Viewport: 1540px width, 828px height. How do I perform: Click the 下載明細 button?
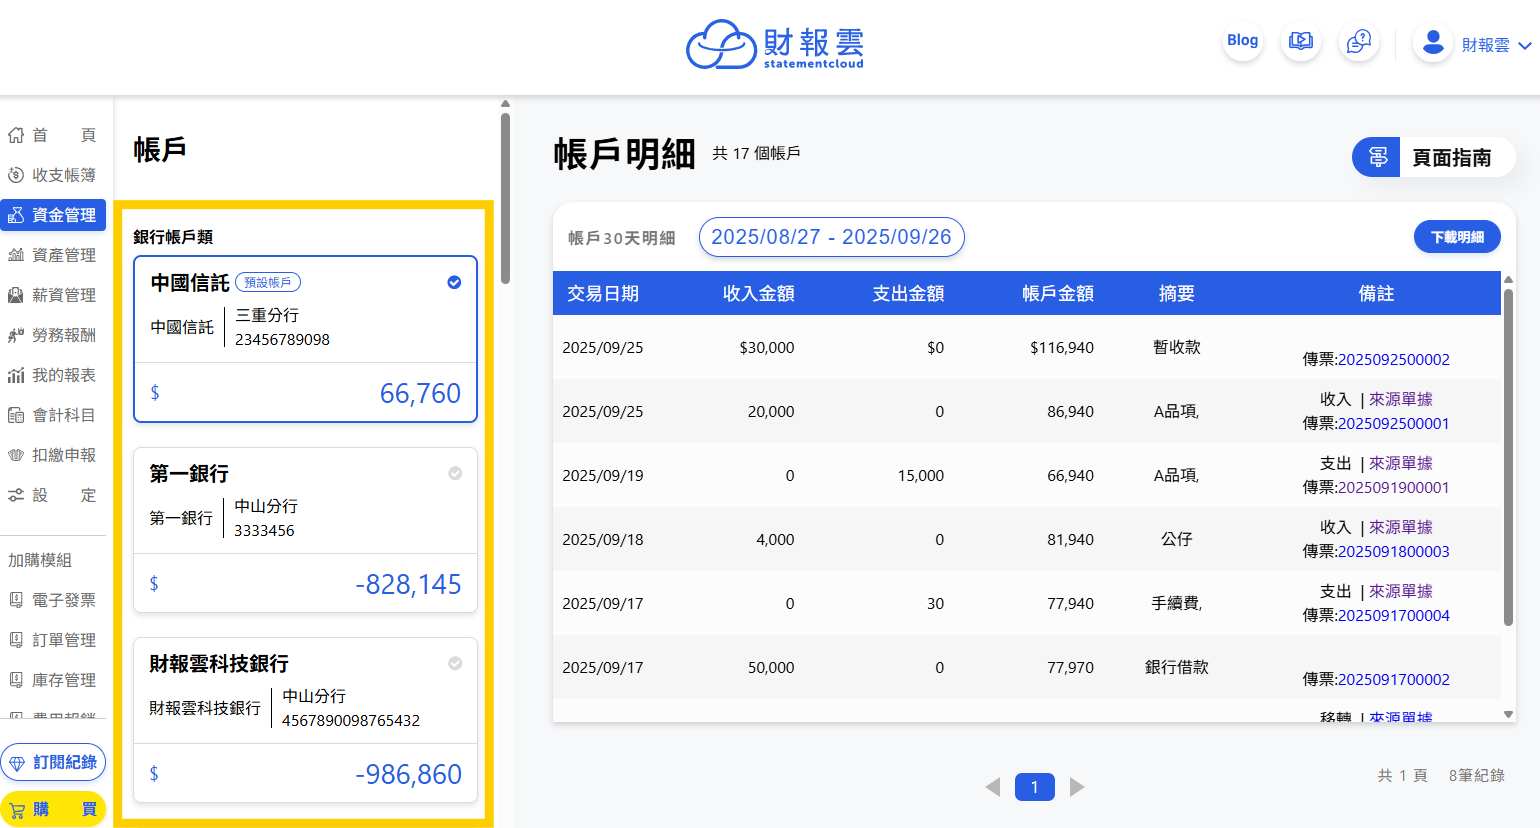pos(1456,237)
